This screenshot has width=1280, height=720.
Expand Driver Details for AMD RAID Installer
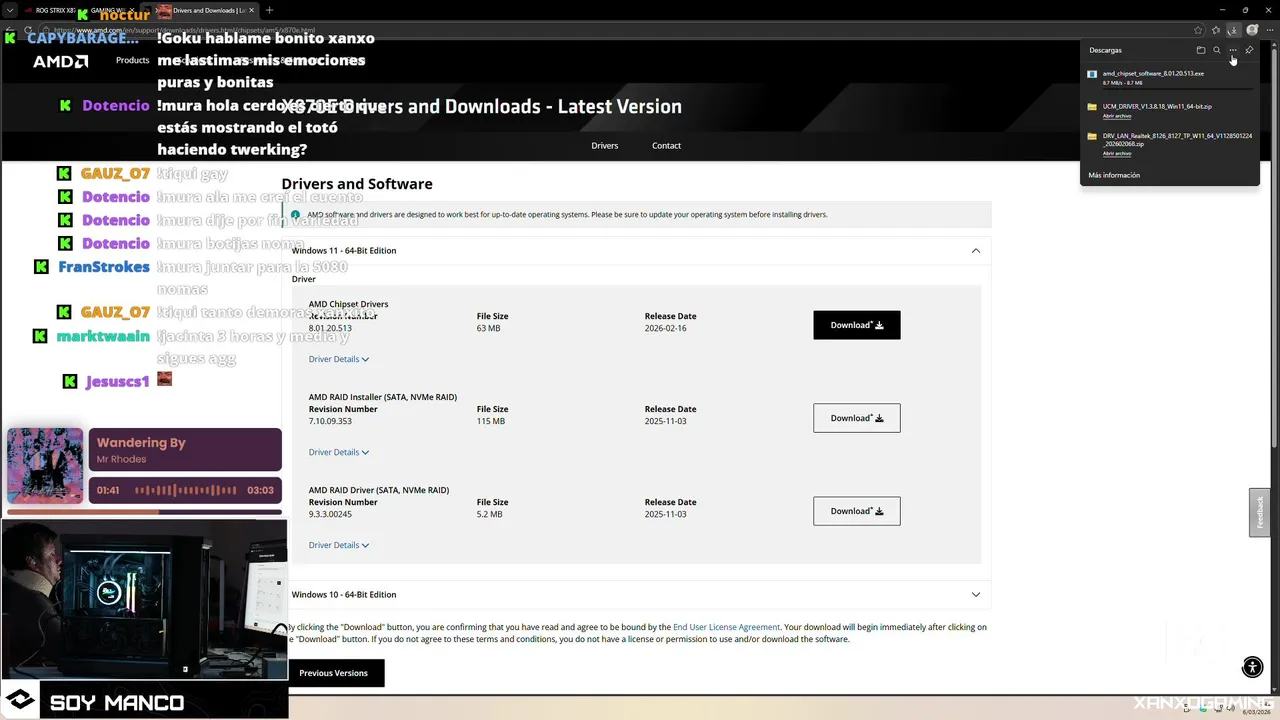(339, 452)
